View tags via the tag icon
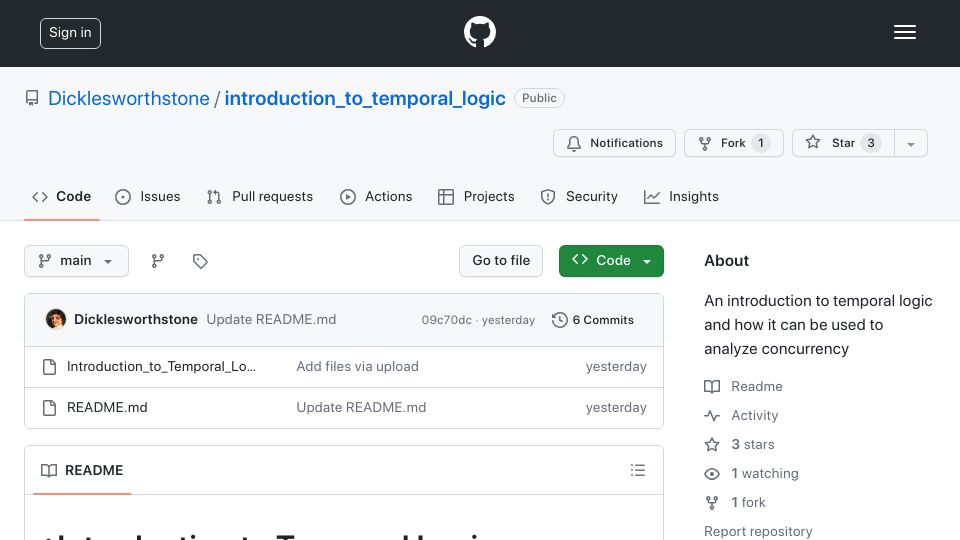The image size is (960, 540). click(200, 261)
